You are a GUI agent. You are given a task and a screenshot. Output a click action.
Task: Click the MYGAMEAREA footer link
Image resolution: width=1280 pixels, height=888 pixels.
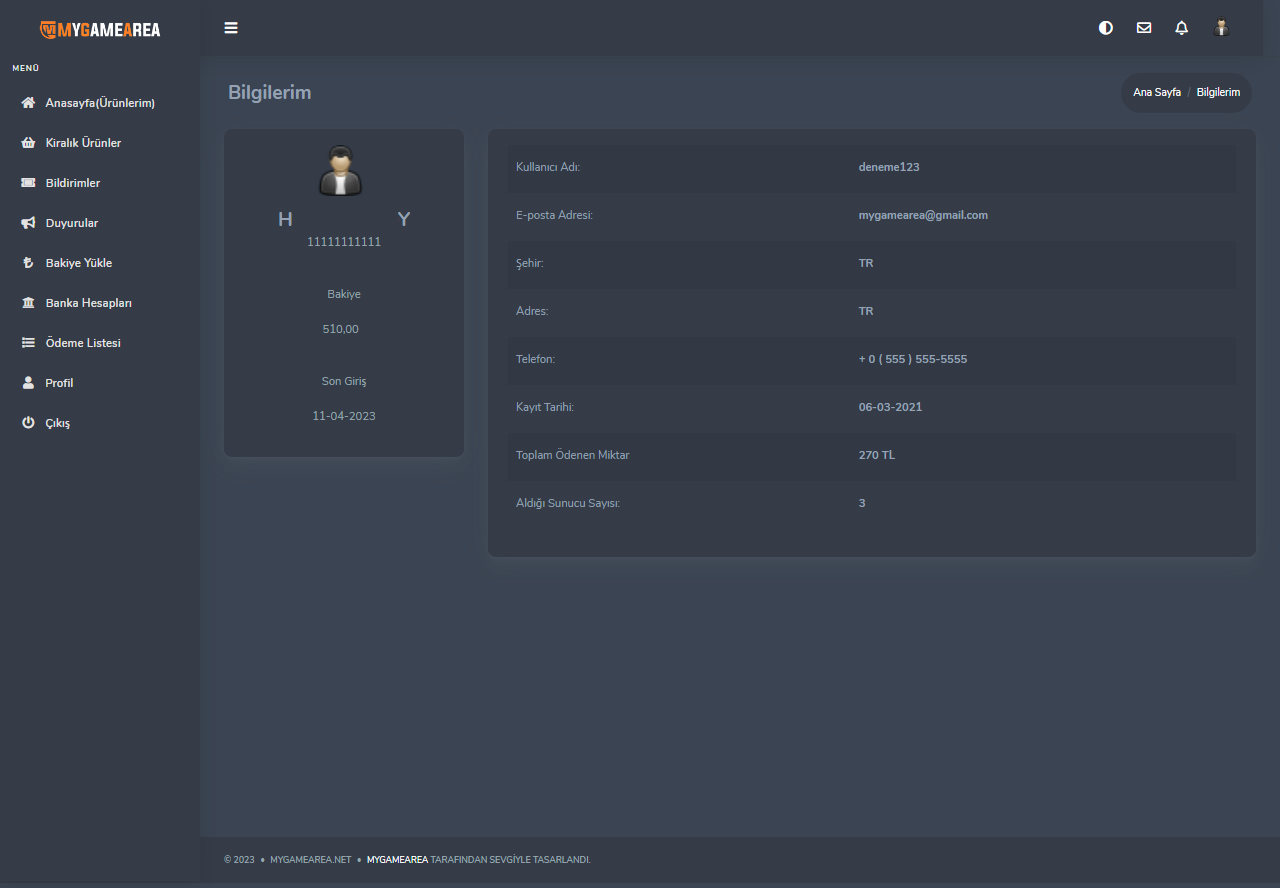[x=397, y=860]
